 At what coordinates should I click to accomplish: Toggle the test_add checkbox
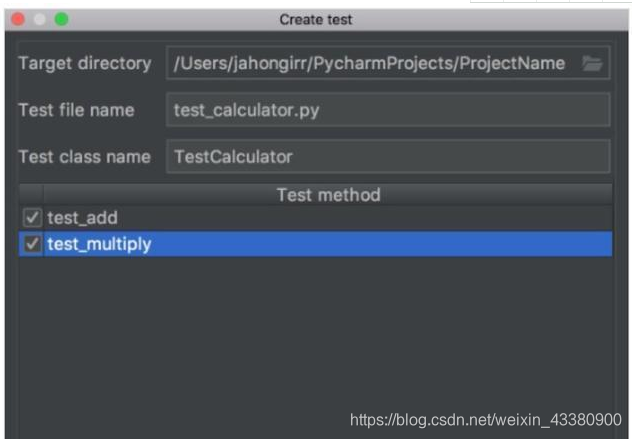[x=32, y=218]
